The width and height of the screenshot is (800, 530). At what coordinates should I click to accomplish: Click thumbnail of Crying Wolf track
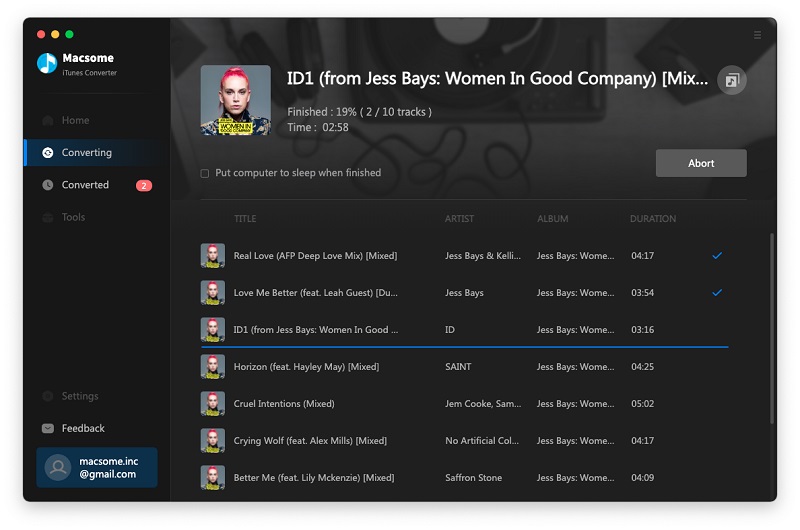click(x=213, y=441)
